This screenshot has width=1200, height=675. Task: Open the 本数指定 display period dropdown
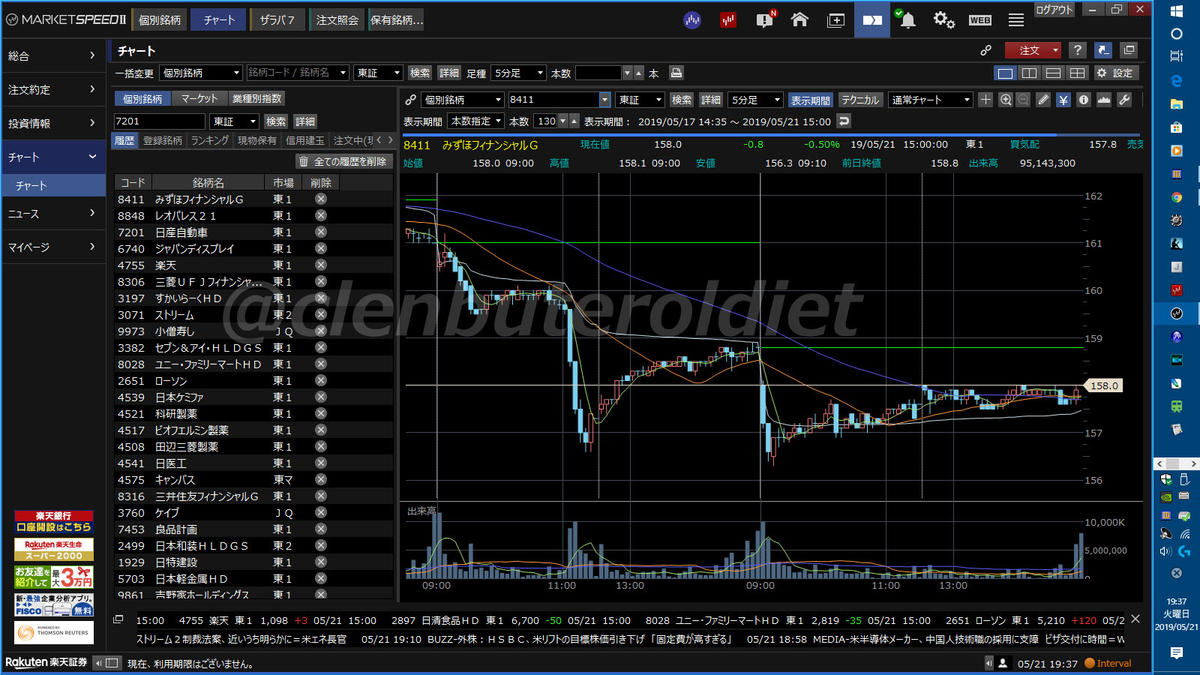pos(476,120)
